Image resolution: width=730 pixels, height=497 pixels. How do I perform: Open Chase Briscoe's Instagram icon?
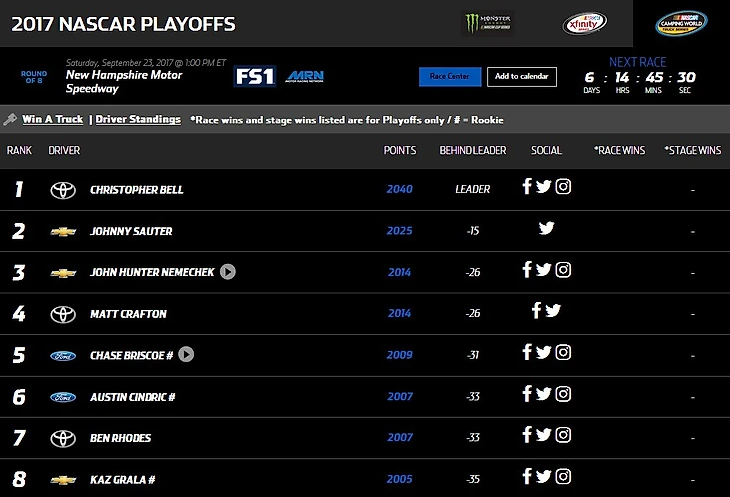[563, 352]
